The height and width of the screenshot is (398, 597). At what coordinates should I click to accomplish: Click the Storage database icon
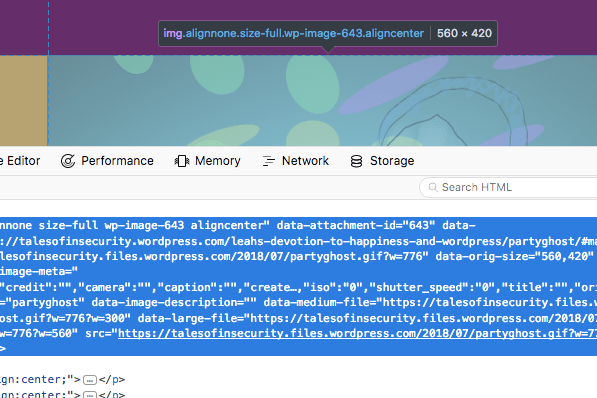[x=356, y=161]
